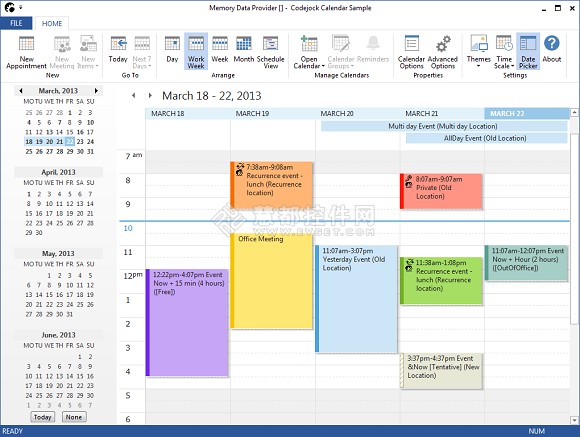Screen dimensions: 580x437
Task: Select the HOME ribbon tab
Action: coord(52,23)
